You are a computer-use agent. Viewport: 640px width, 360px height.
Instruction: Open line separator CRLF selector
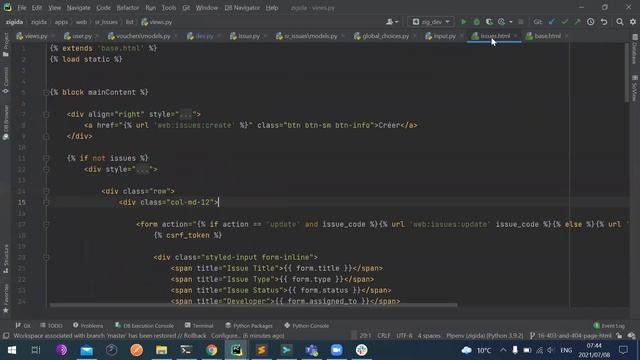pyautogui.click(x=383, y=336)
